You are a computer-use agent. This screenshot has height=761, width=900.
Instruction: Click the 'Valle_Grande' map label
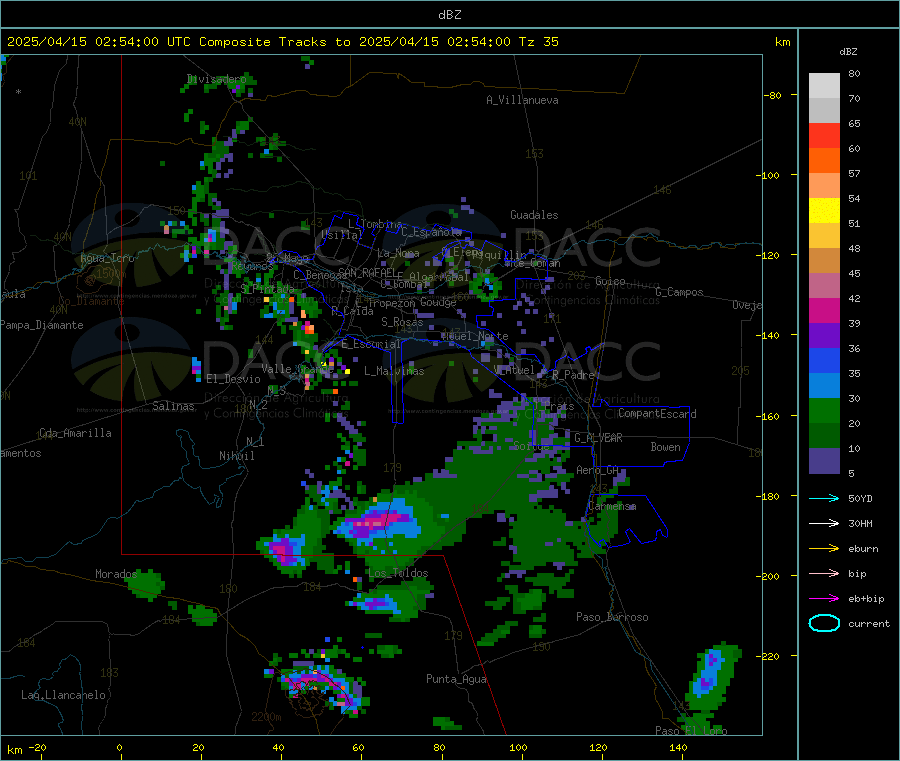(x=297, y=368)
